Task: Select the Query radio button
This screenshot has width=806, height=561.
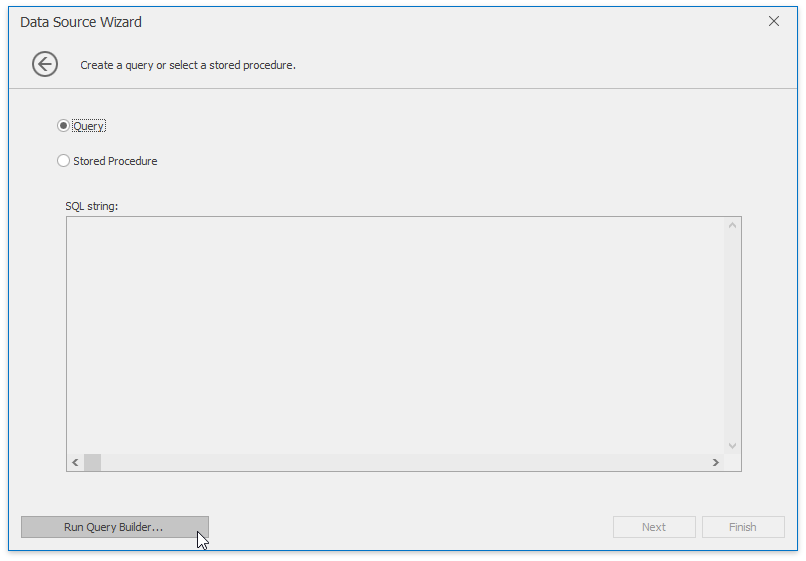Action: coord(63,126)
